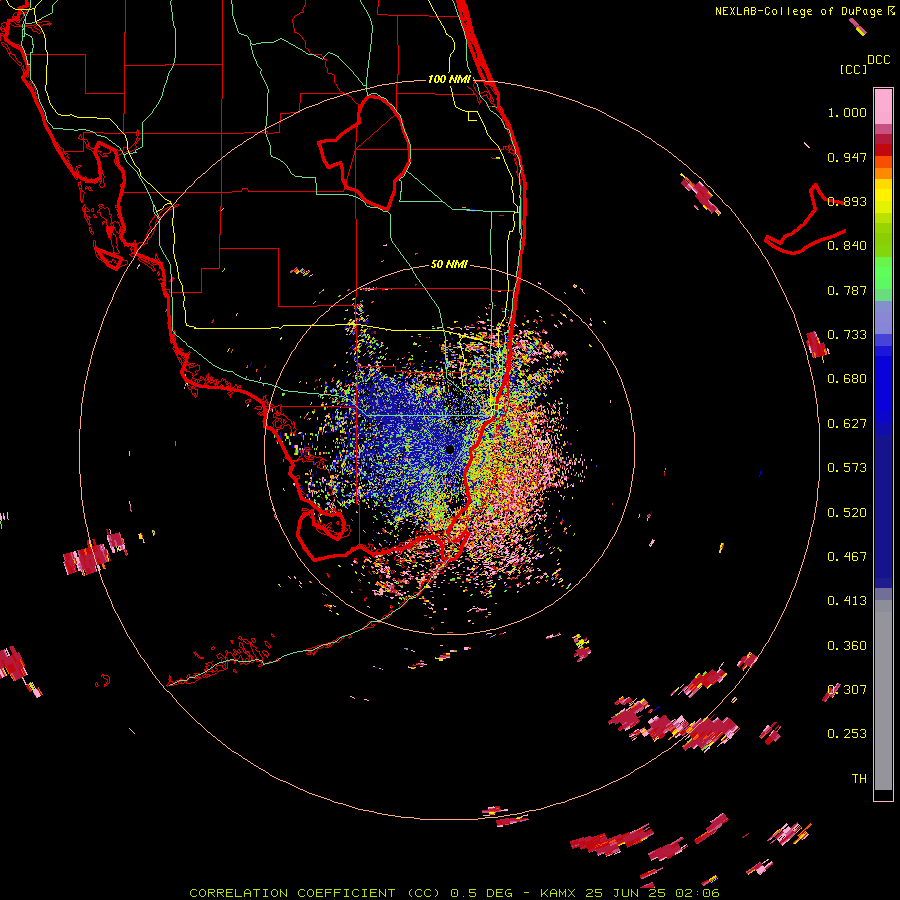Viewport: 900px width, 900px height.
Task: Click the 0.787 scale value
Action: point(847,290)
